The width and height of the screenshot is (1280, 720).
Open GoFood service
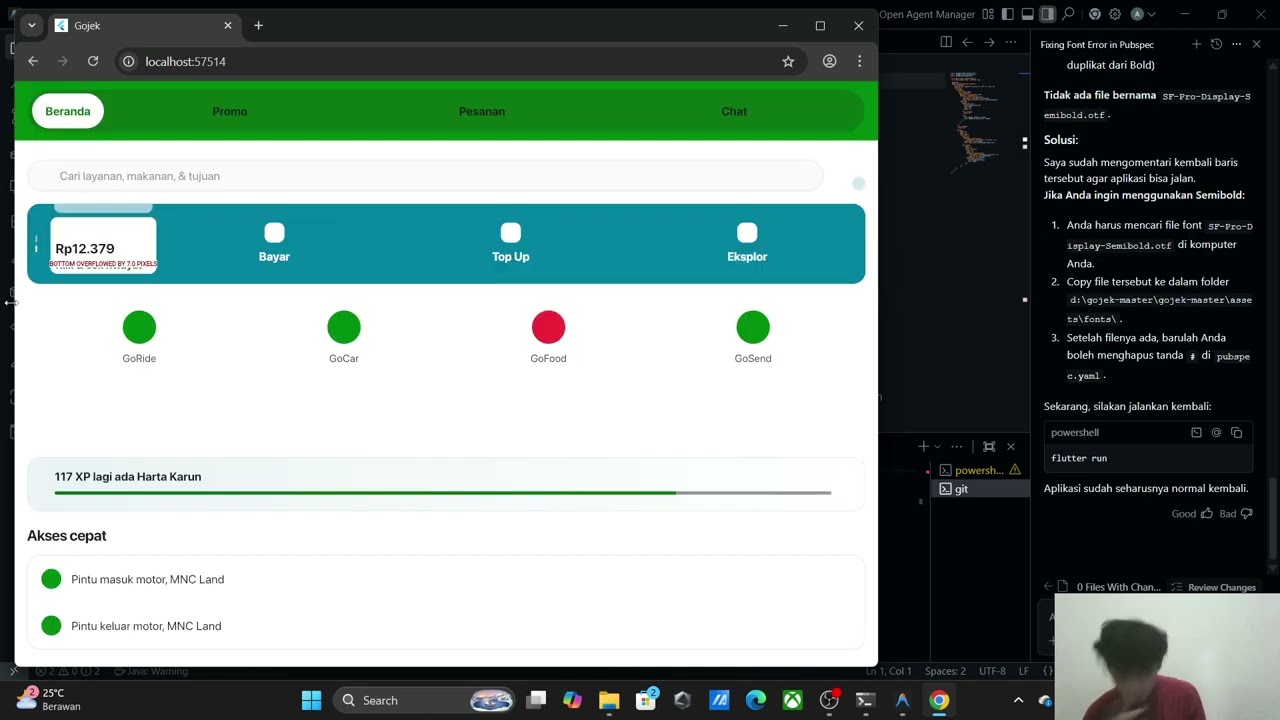[548, 337]
